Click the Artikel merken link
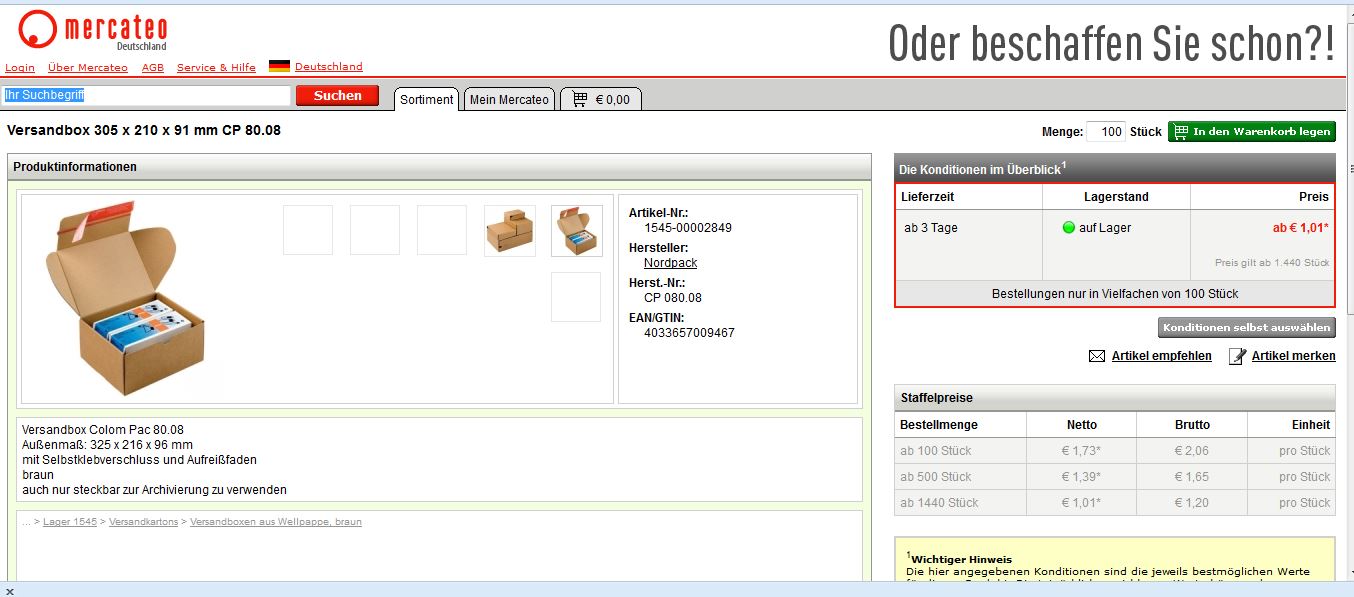 [x=1294, y=356]
